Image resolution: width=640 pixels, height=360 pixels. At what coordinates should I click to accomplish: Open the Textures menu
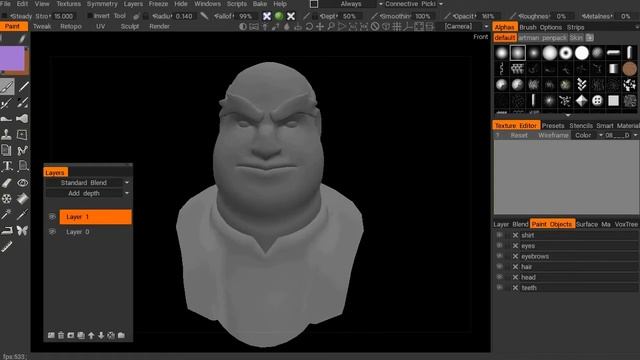68,4
